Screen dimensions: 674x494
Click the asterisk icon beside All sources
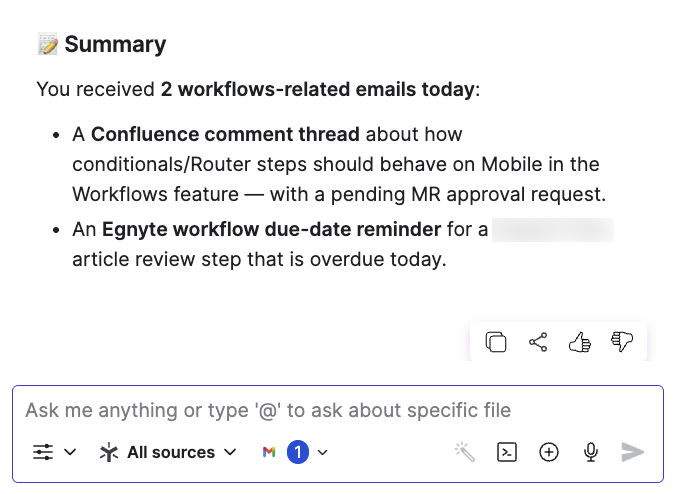coord(109,452)
